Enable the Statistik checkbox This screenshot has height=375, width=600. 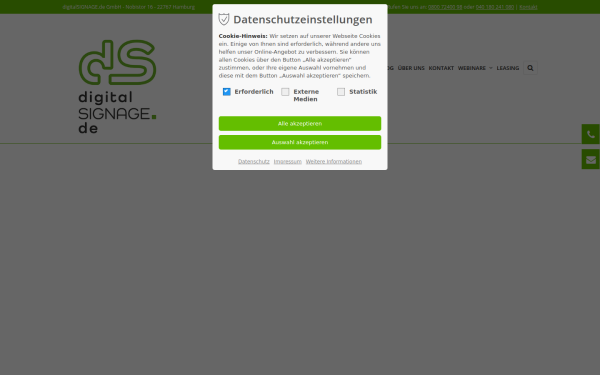341,92
